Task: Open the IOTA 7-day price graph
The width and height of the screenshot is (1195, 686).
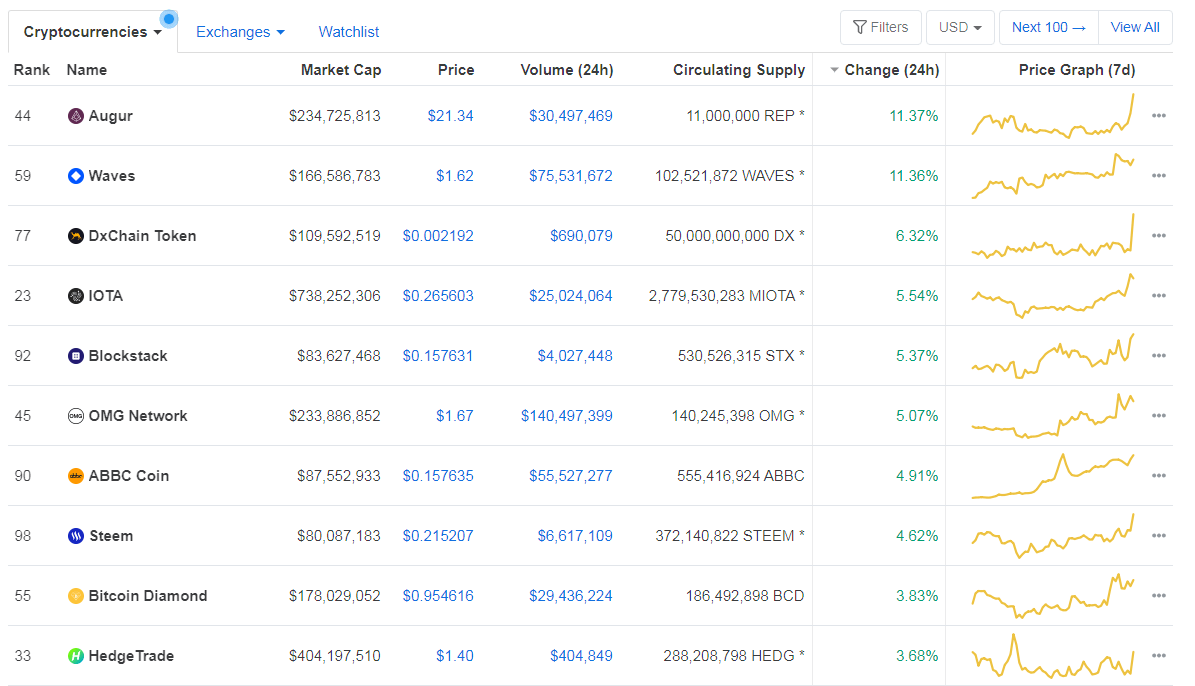Action: [1052, 296]
